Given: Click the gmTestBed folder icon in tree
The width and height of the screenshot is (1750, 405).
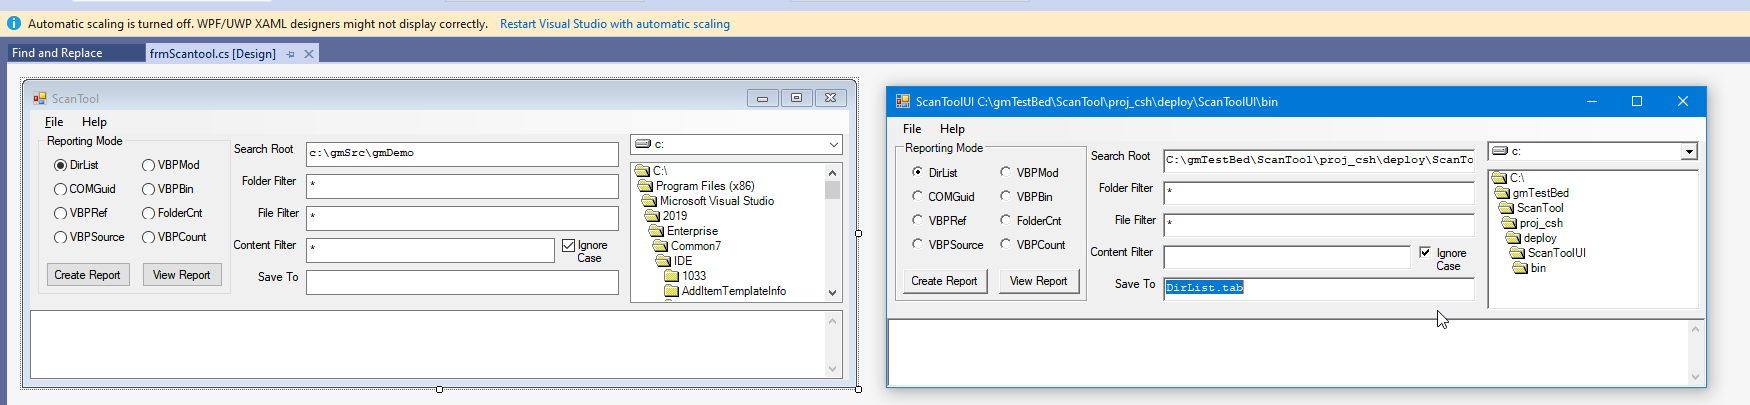Looking at the screenshot, I should (1502, 193).
